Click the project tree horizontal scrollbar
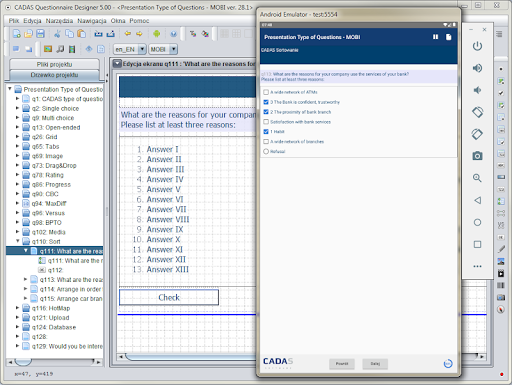 click(x=55, y=362)
